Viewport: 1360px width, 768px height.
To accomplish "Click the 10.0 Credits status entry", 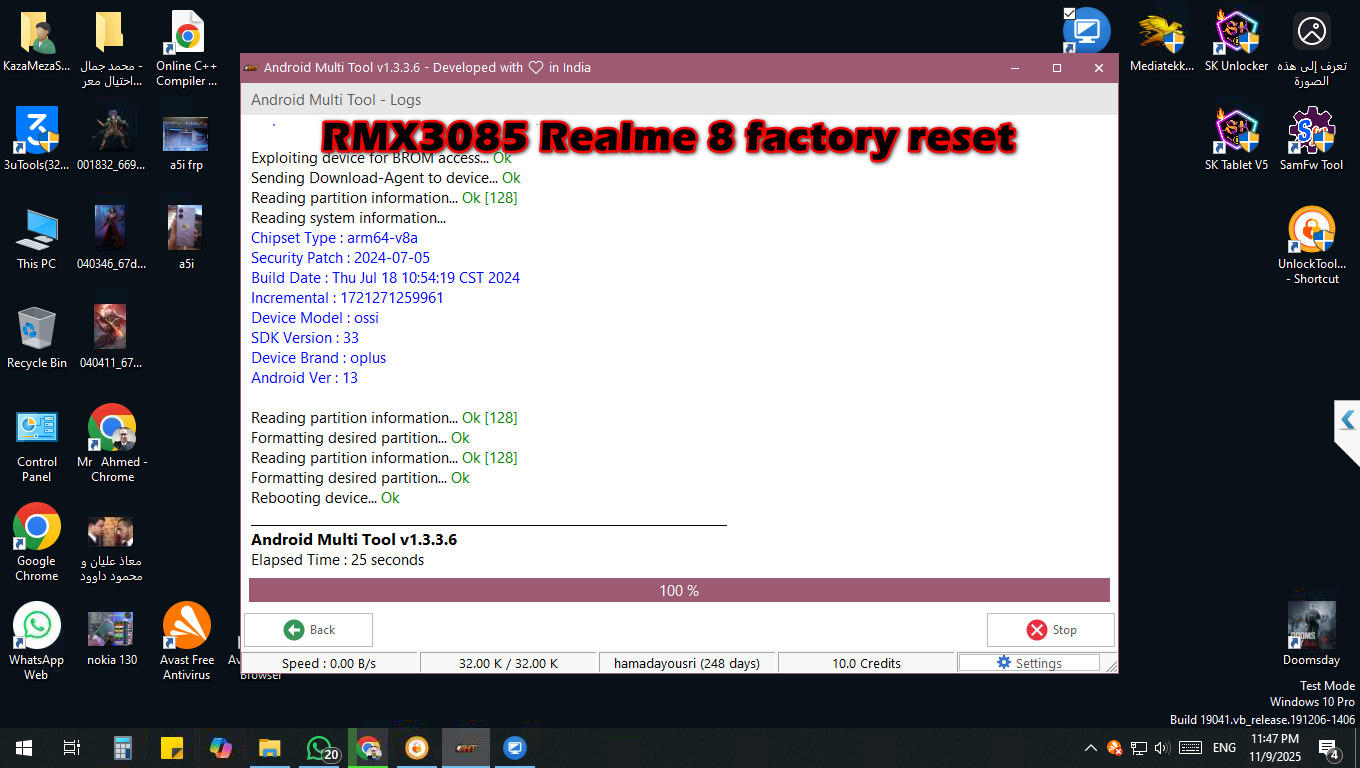I will pyautogui.click(x=866, y=663).
